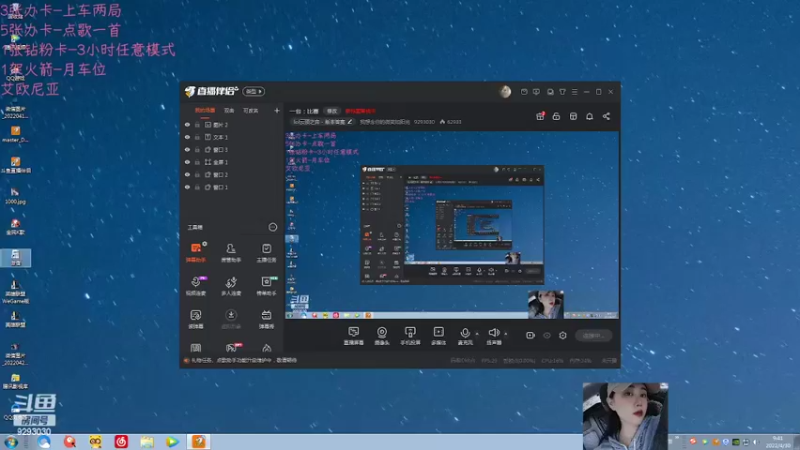Switch to the third scene tab
Viewport: 800px width, 450px height.
click(x=251, y=111)
